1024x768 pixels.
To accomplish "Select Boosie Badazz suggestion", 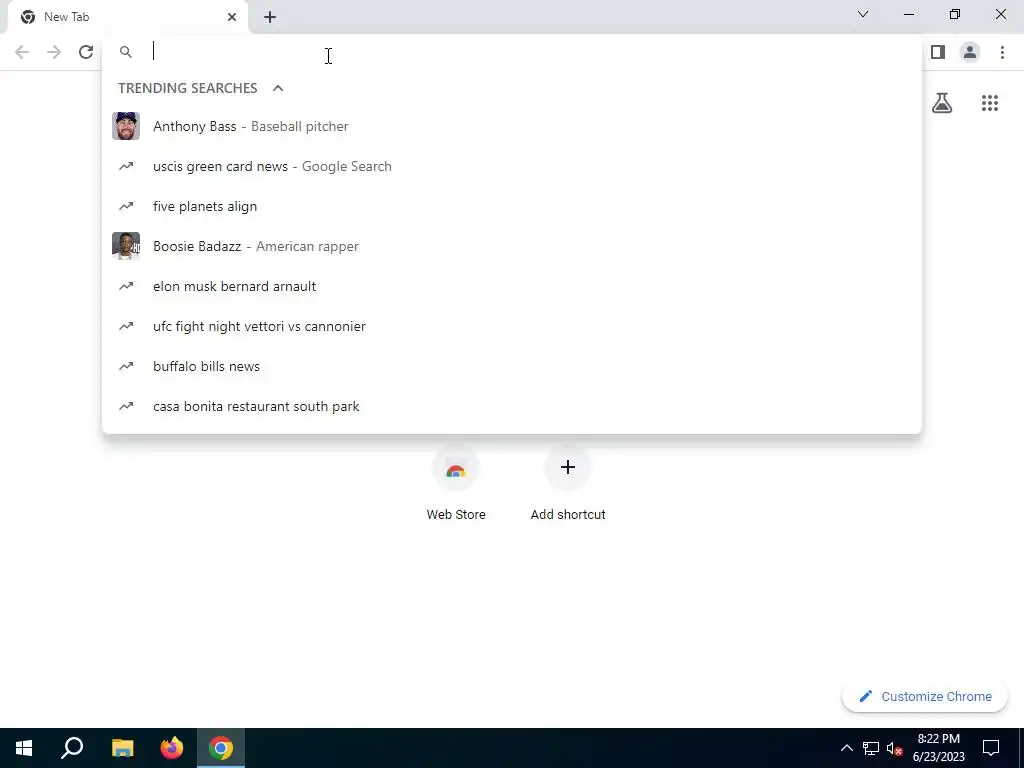I will pos(512,246).
